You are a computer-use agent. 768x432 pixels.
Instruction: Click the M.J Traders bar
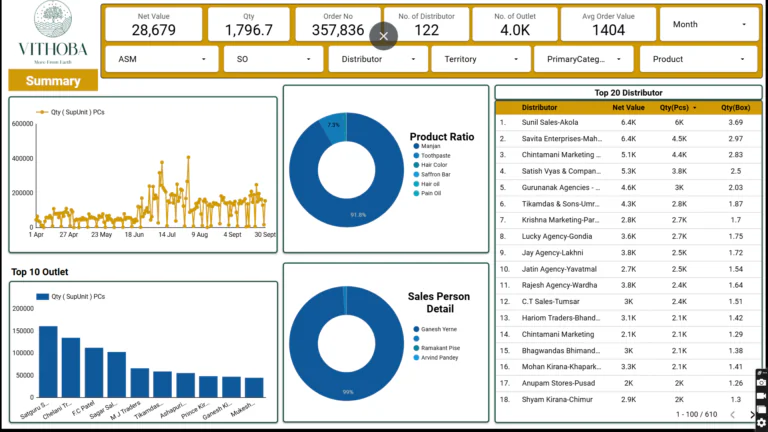coord(140,383)
